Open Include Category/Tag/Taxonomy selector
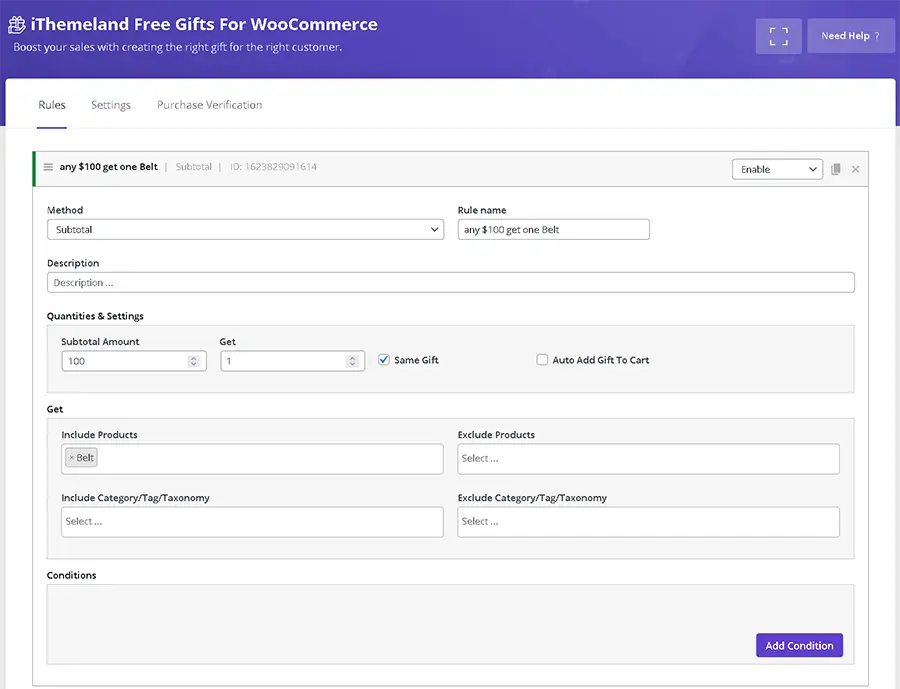The height and width of the screenshot is (689, 900). pos(252,521)
